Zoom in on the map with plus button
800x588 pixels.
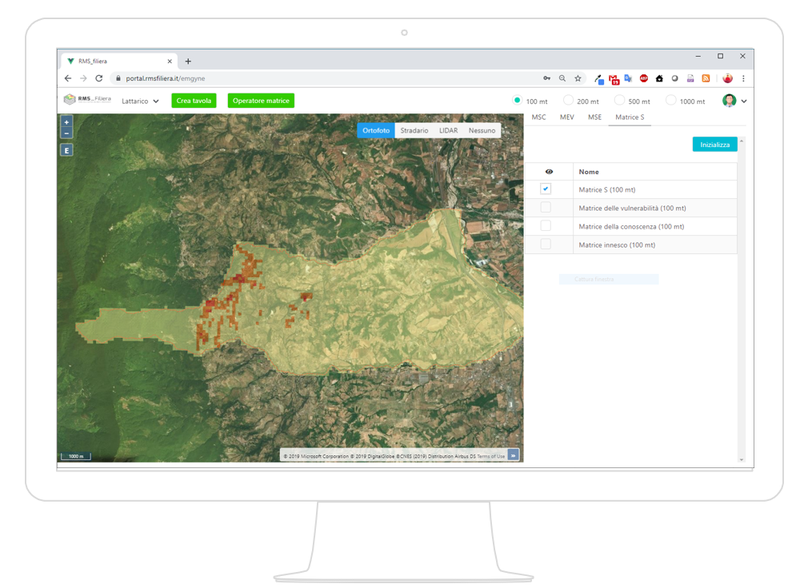click(x=67, y=122)
